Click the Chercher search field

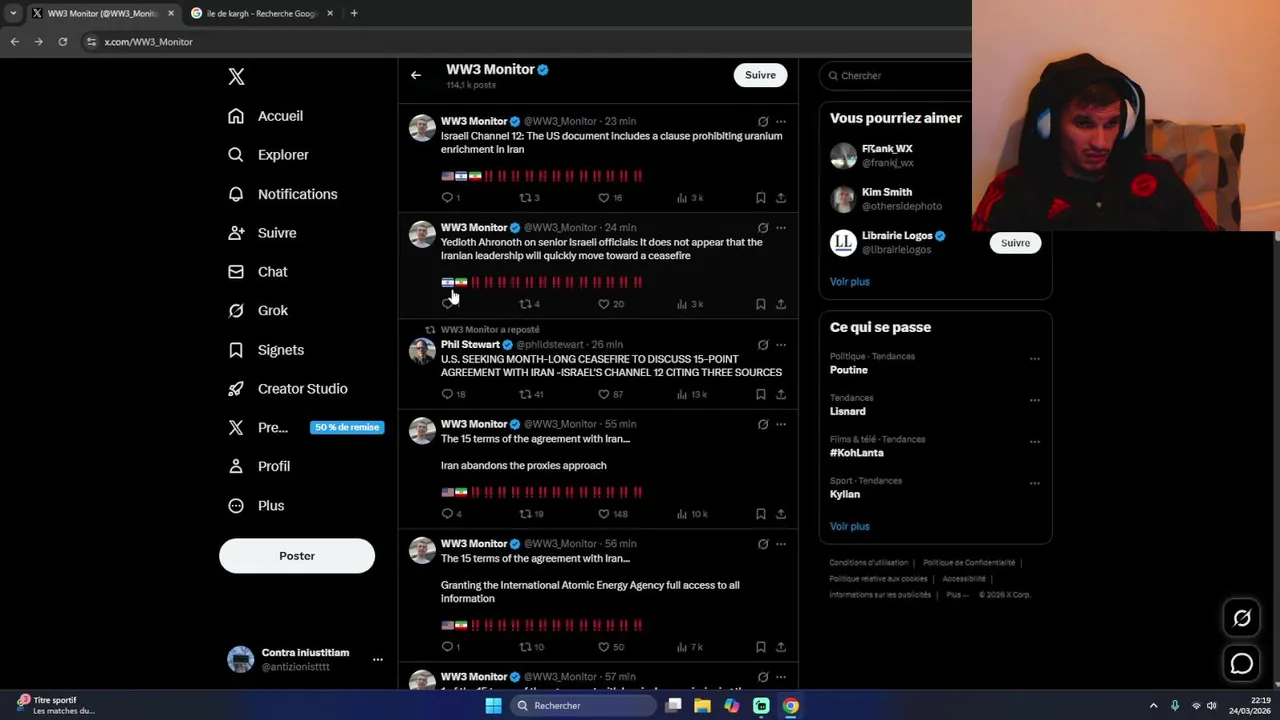[900, 75]
